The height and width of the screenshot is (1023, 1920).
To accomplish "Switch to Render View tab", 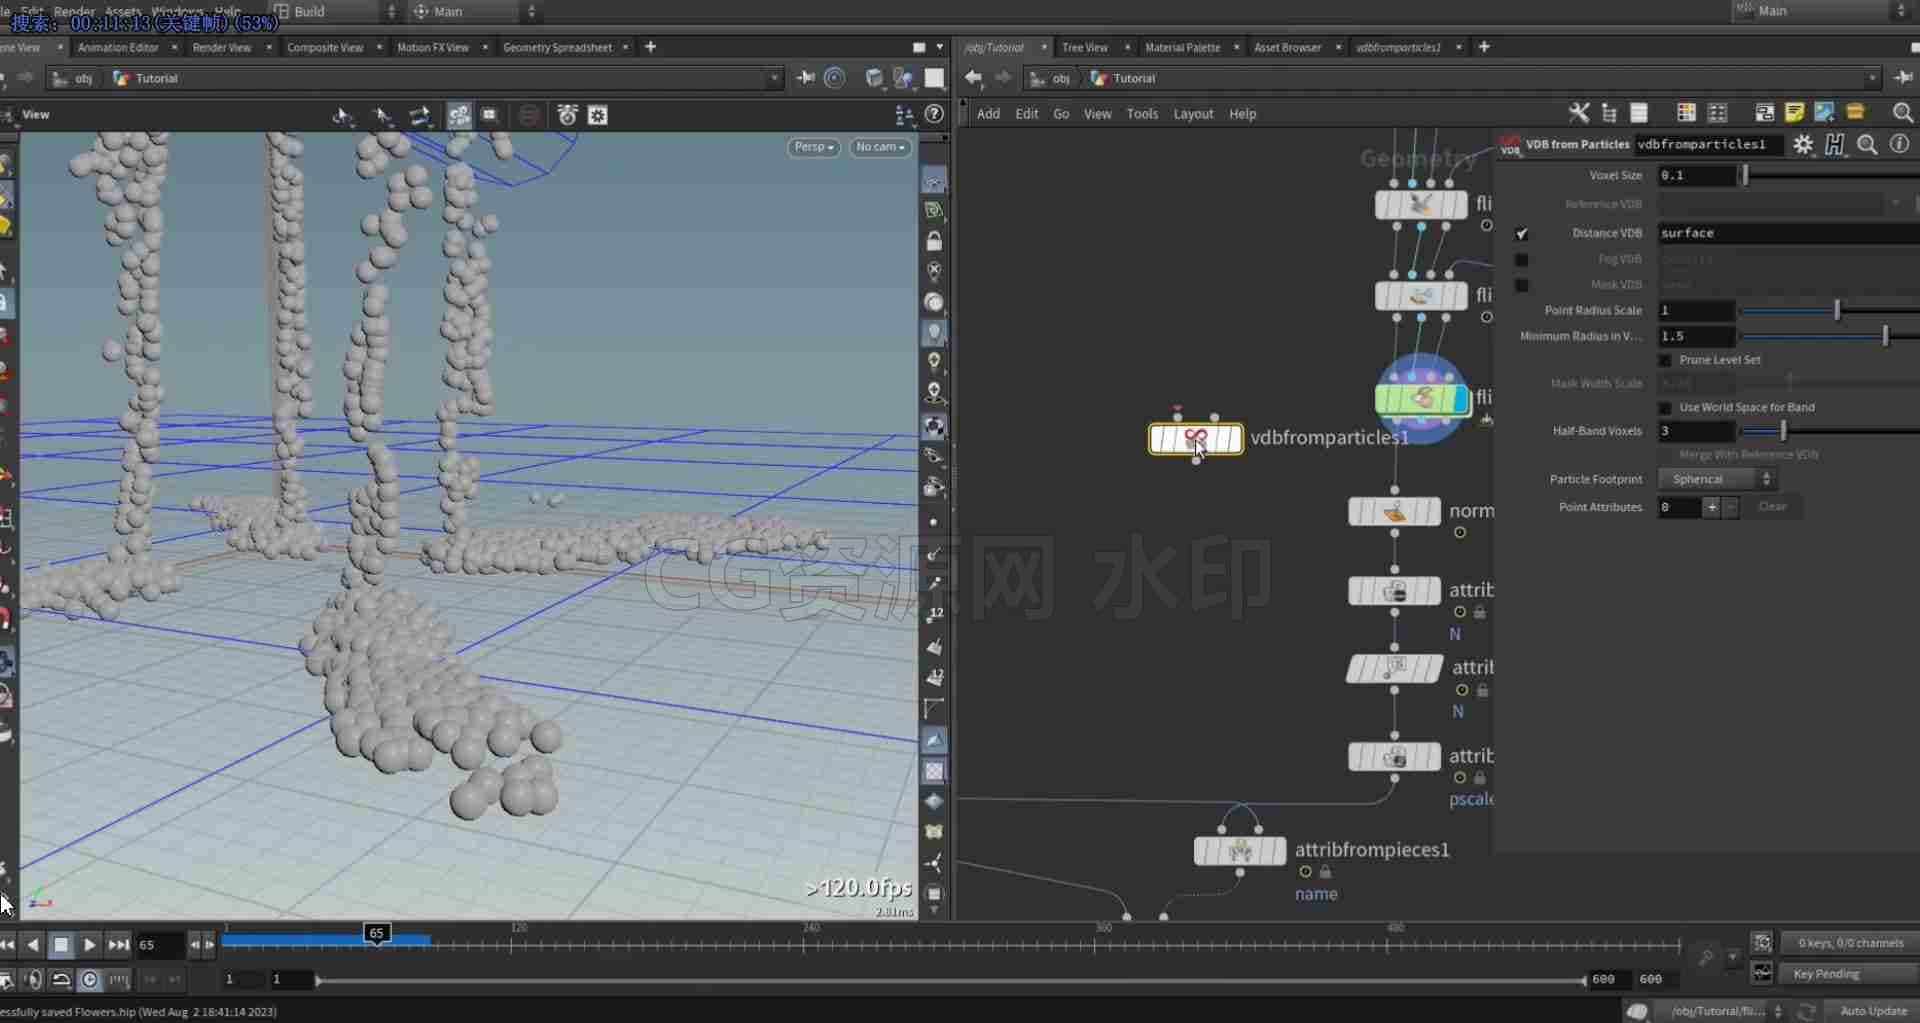I will tap(222, 47).
